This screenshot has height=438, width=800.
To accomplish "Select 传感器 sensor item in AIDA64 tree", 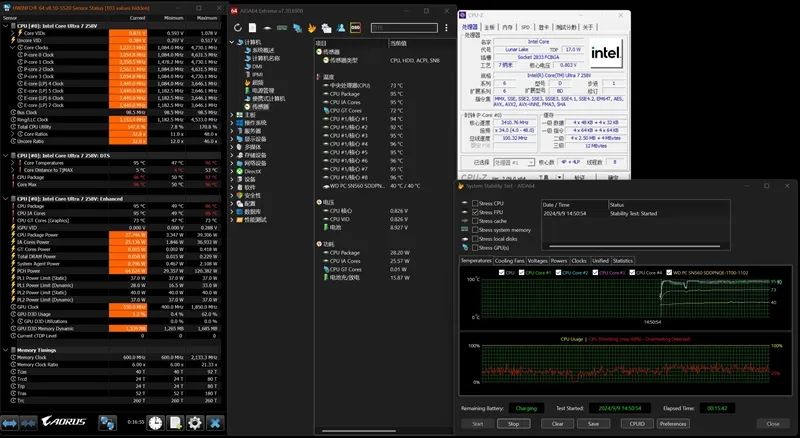I will 256,107.
